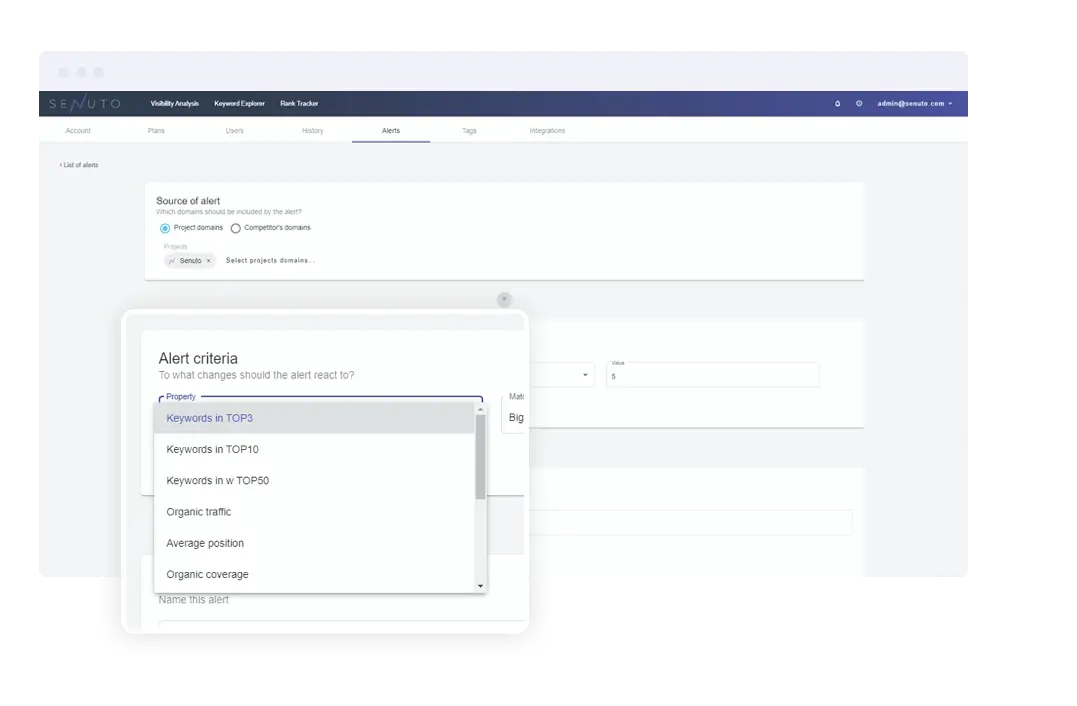This screenshot has width=1077, height=706.
Task: Choose Organic coverage option
Action: coord(315,574)
